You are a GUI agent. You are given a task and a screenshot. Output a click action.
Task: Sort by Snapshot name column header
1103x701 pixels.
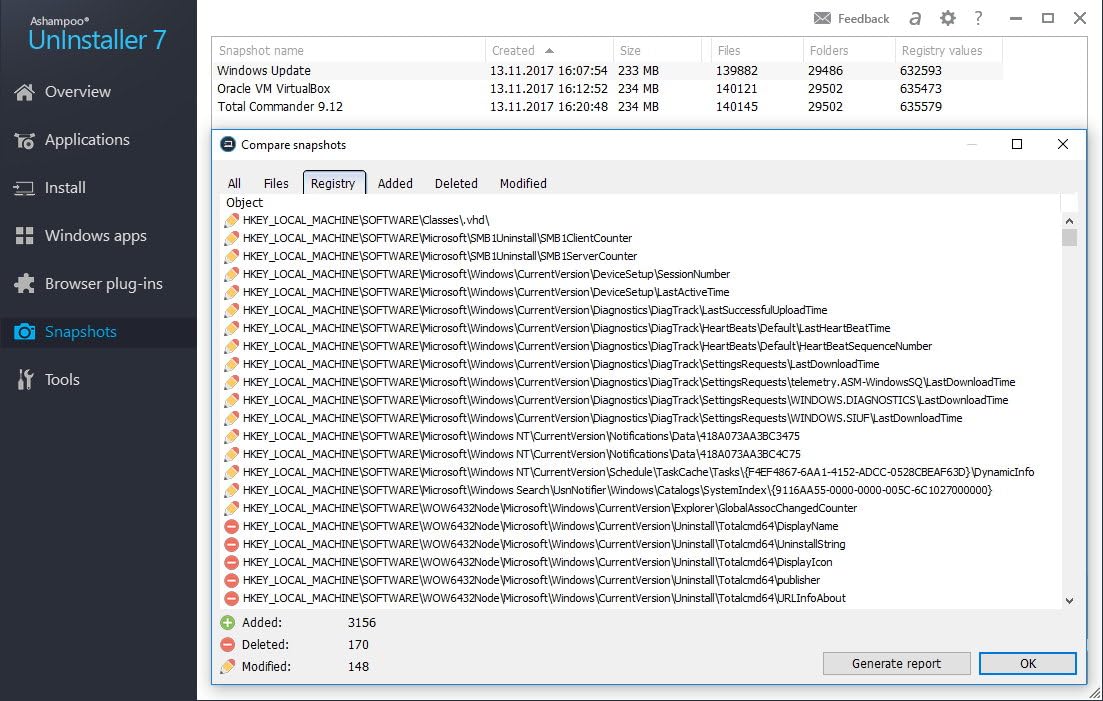(348, 51)
